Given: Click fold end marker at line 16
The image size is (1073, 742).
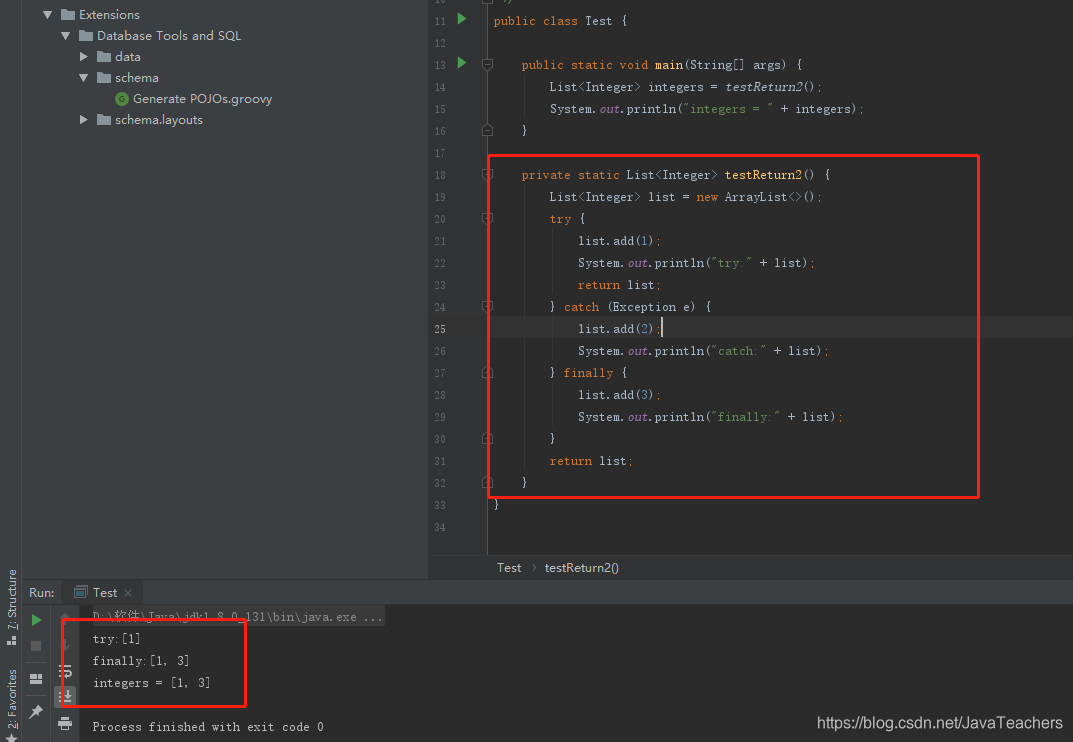Looking at the screenshot, I should tap(487, 130).
